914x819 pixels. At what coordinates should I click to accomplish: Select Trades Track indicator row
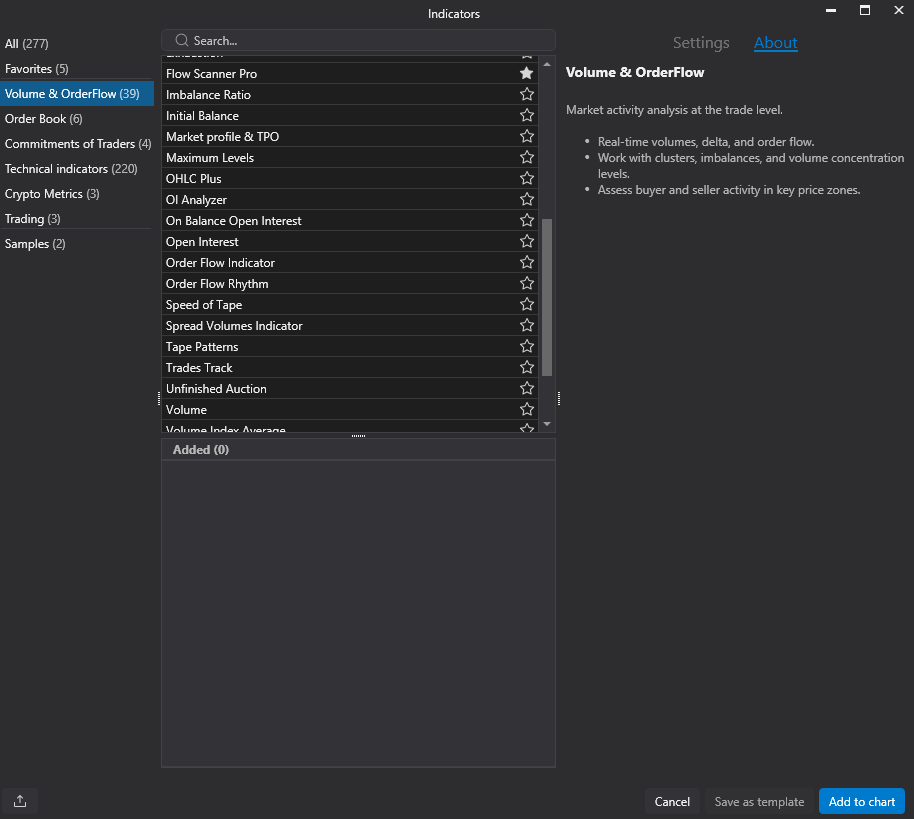350,367
